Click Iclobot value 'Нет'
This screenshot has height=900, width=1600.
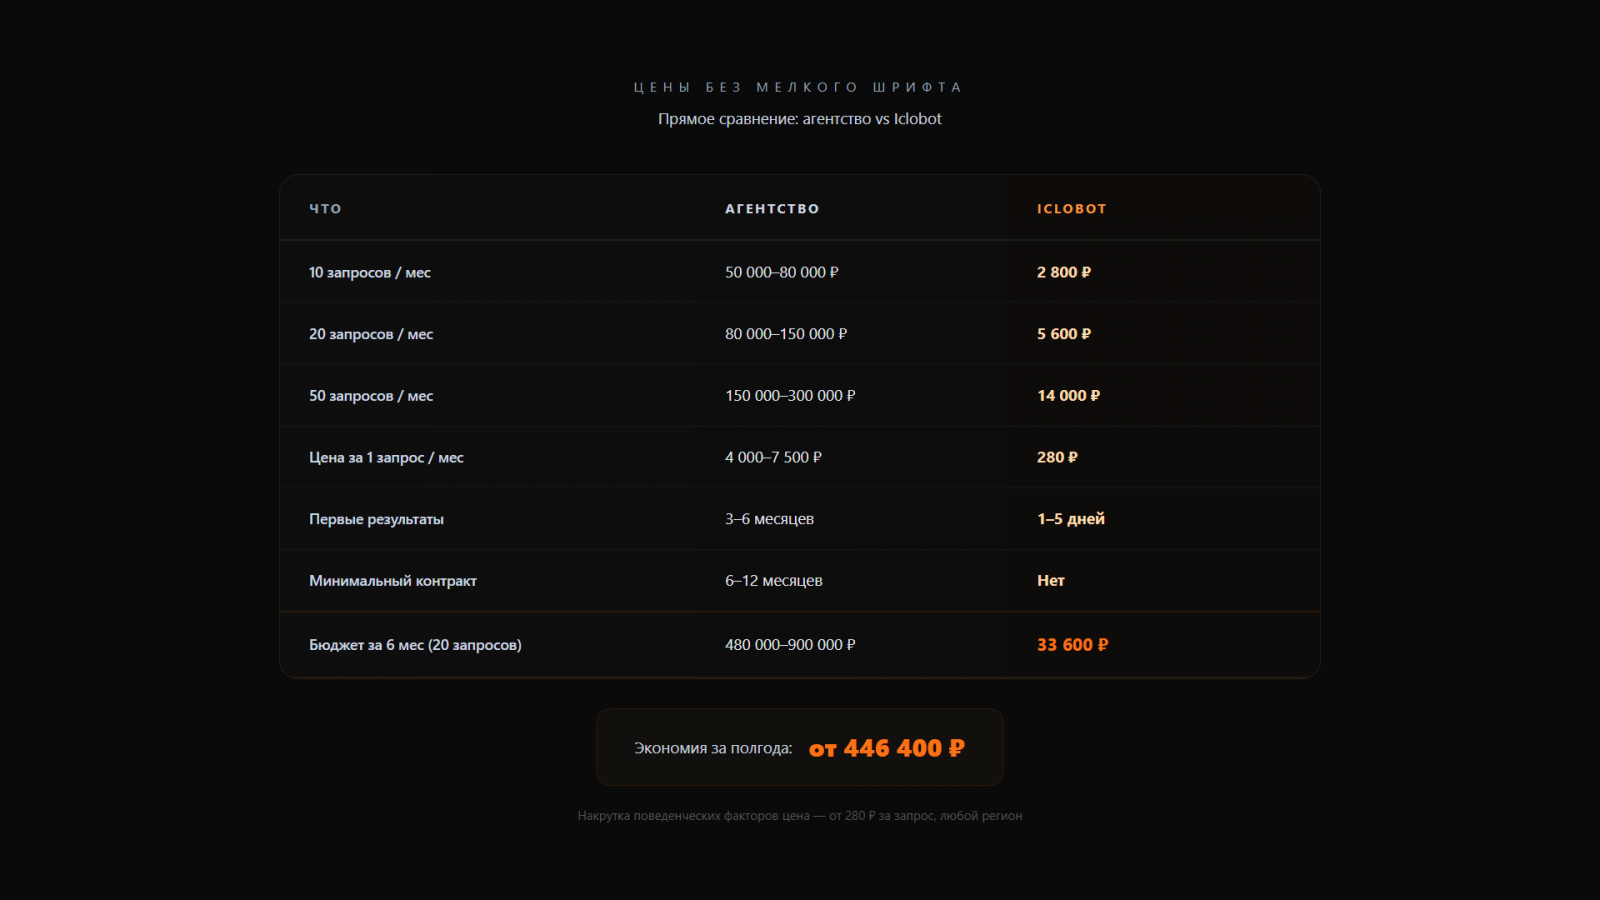click(1051, 581)
